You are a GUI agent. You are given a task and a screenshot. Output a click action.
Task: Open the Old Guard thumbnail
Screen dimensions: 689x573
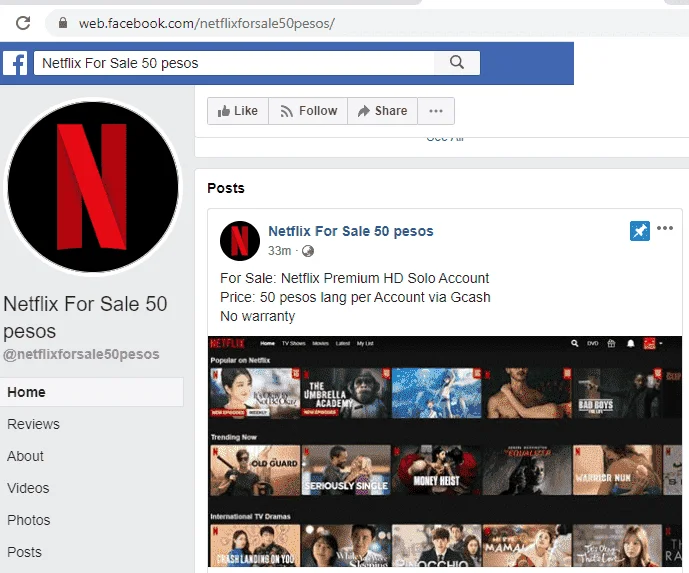click(x=255, y=470)
